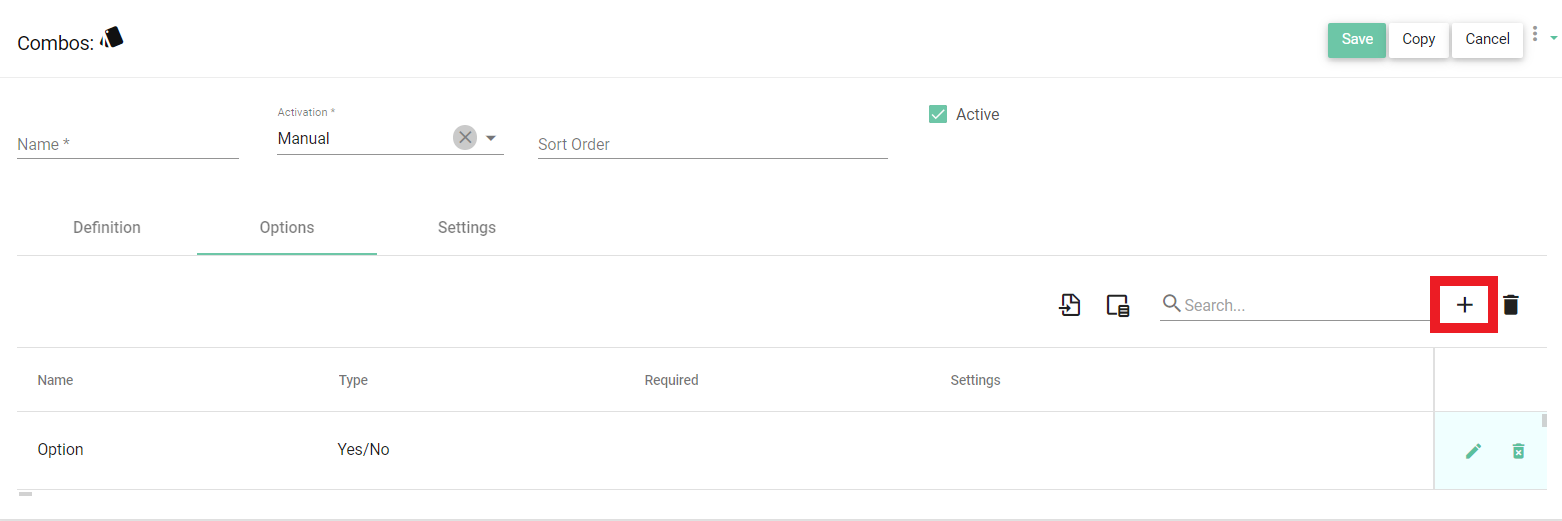Expand the Activation dropdown arrow
Image resolution: width=1562 pixels, height=521 pixels.
pos(491,138)
